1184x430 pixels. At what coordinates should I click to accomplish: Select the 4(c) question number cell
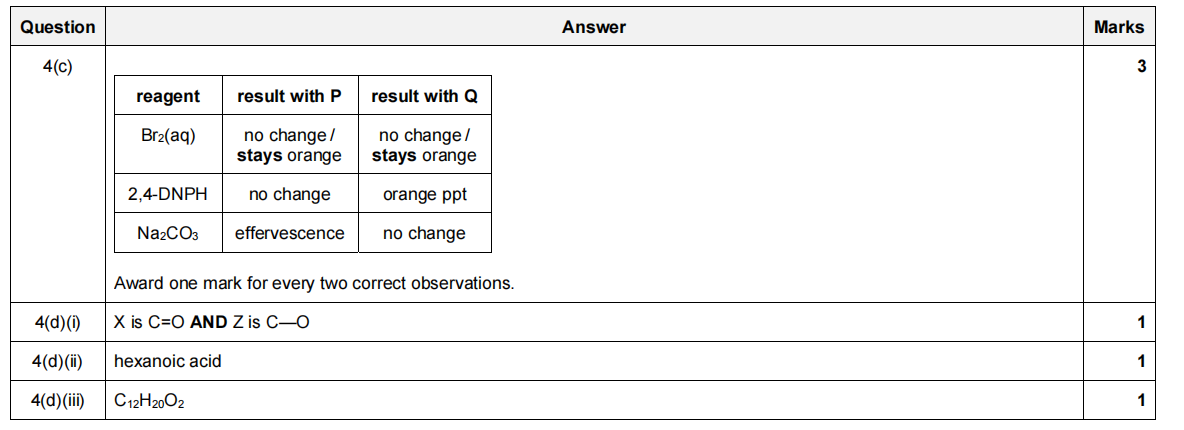[x=58, y=67]
